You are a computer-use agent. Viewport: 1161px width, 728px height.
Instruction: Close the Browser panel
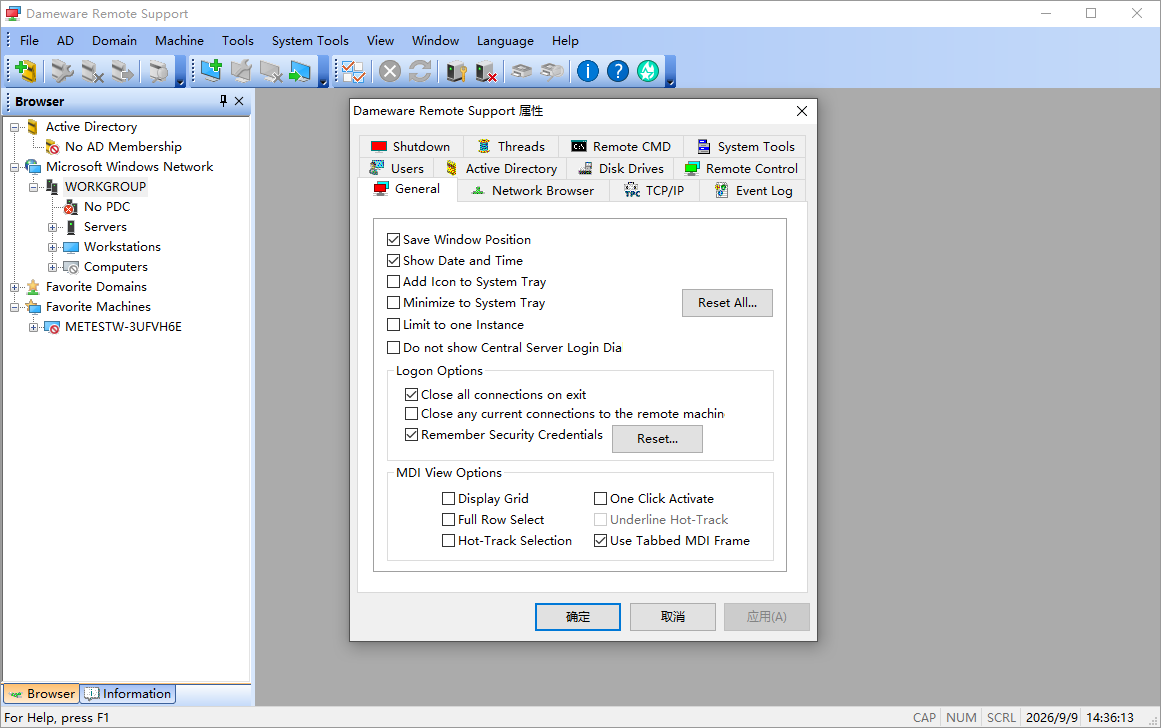point(239,101)
